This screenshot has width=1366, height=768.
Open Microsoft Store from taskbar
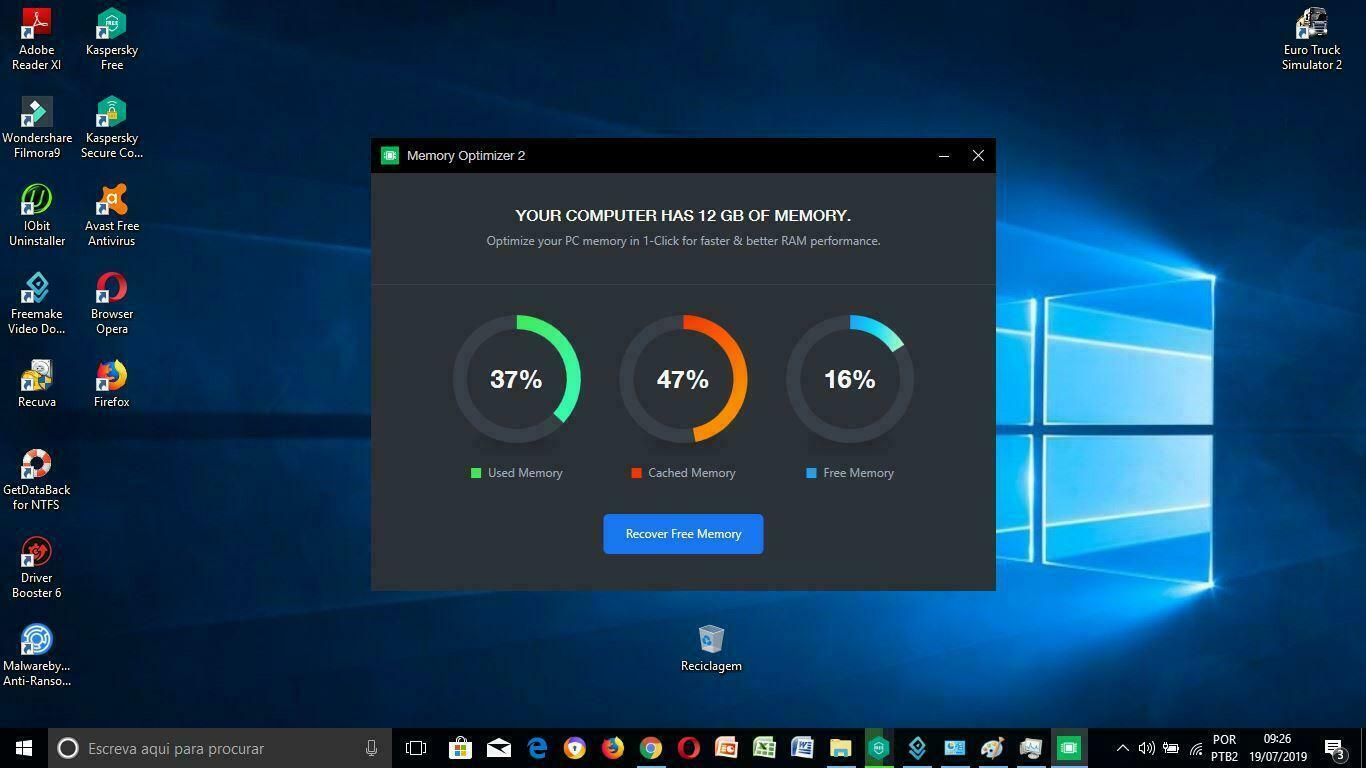pyautogui.click(x=460, y=748)
